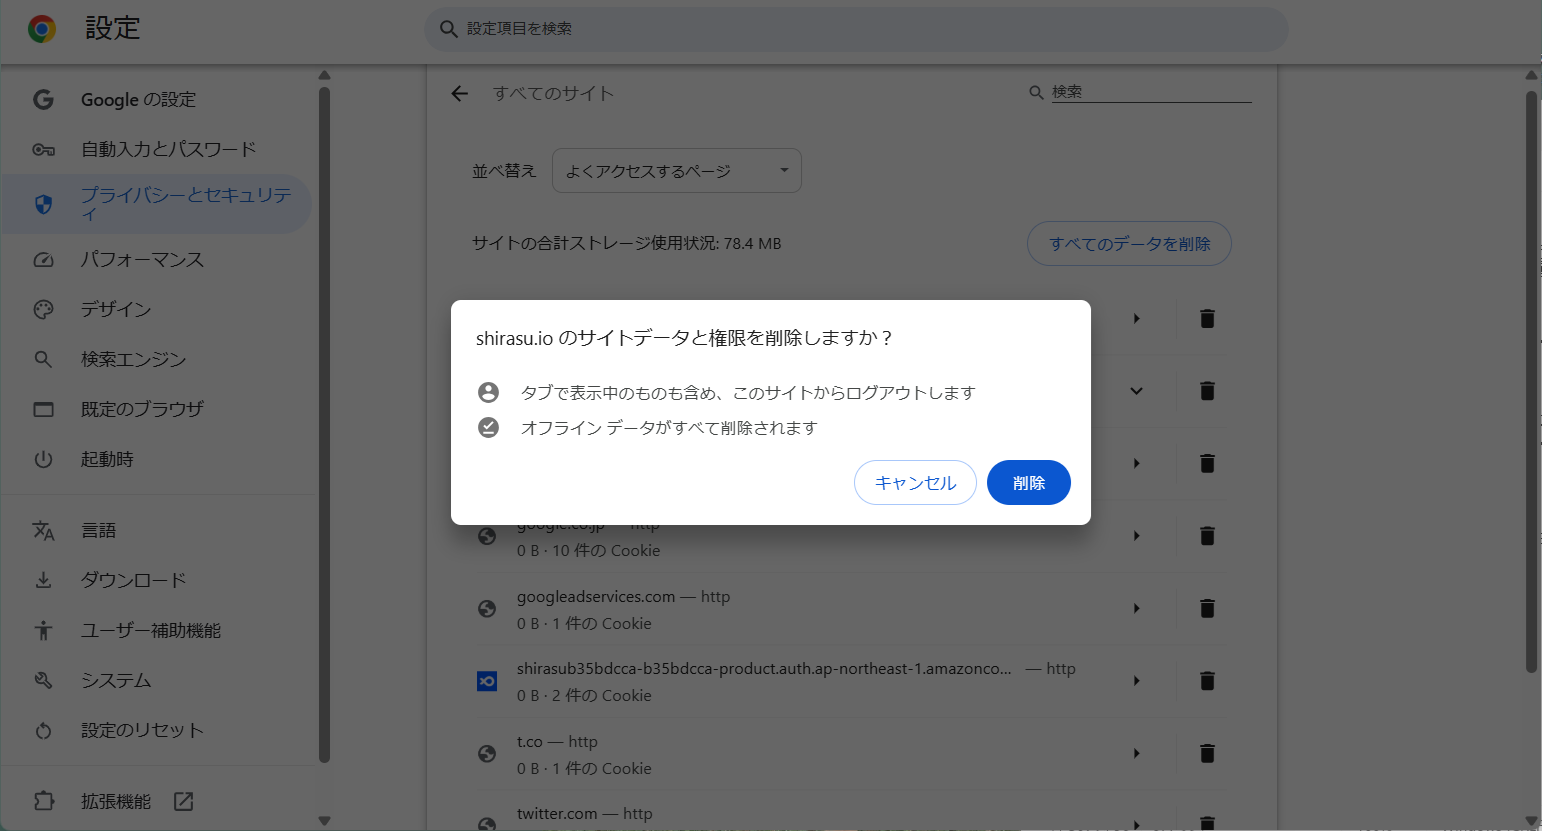Click the reset icon for 設定のリセット
The width and height of the screenshot is (1542, 831).
click(x=43, y=730)
